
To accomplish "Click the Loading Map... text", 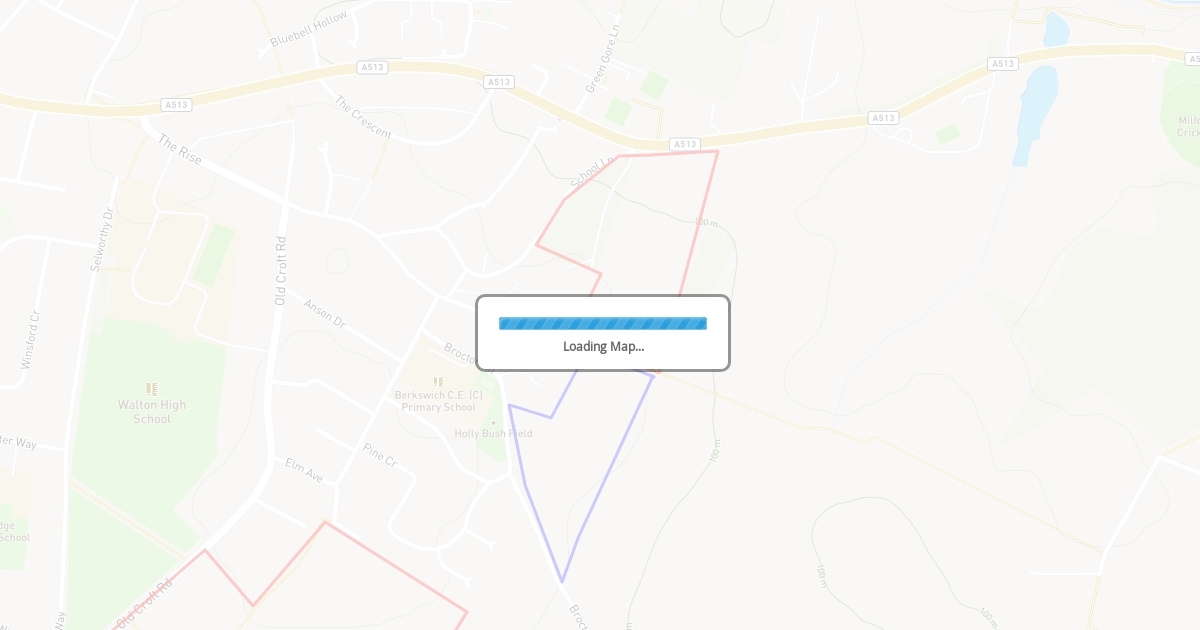I will click(x=603, y=346).
